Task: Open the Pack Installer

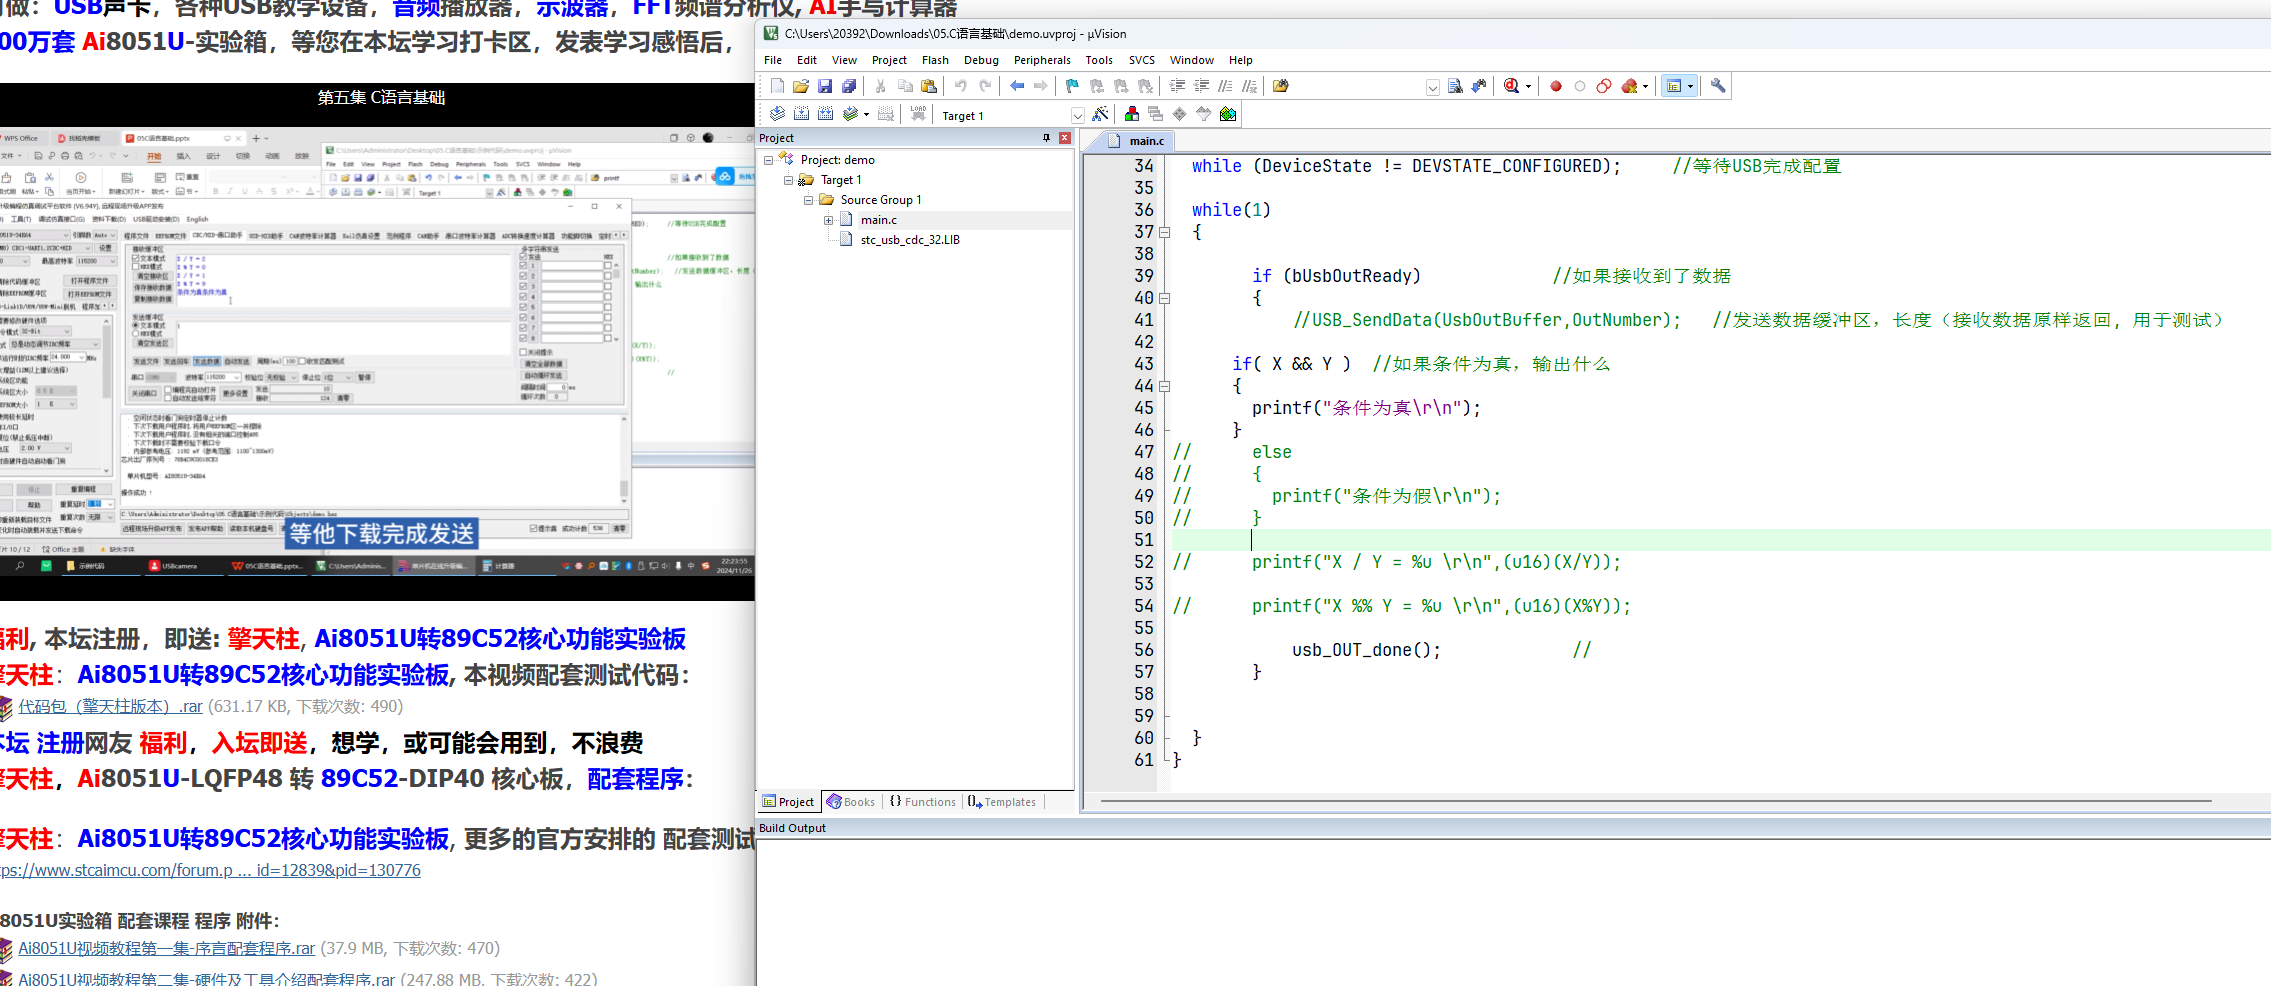Action: point(1228,114)
